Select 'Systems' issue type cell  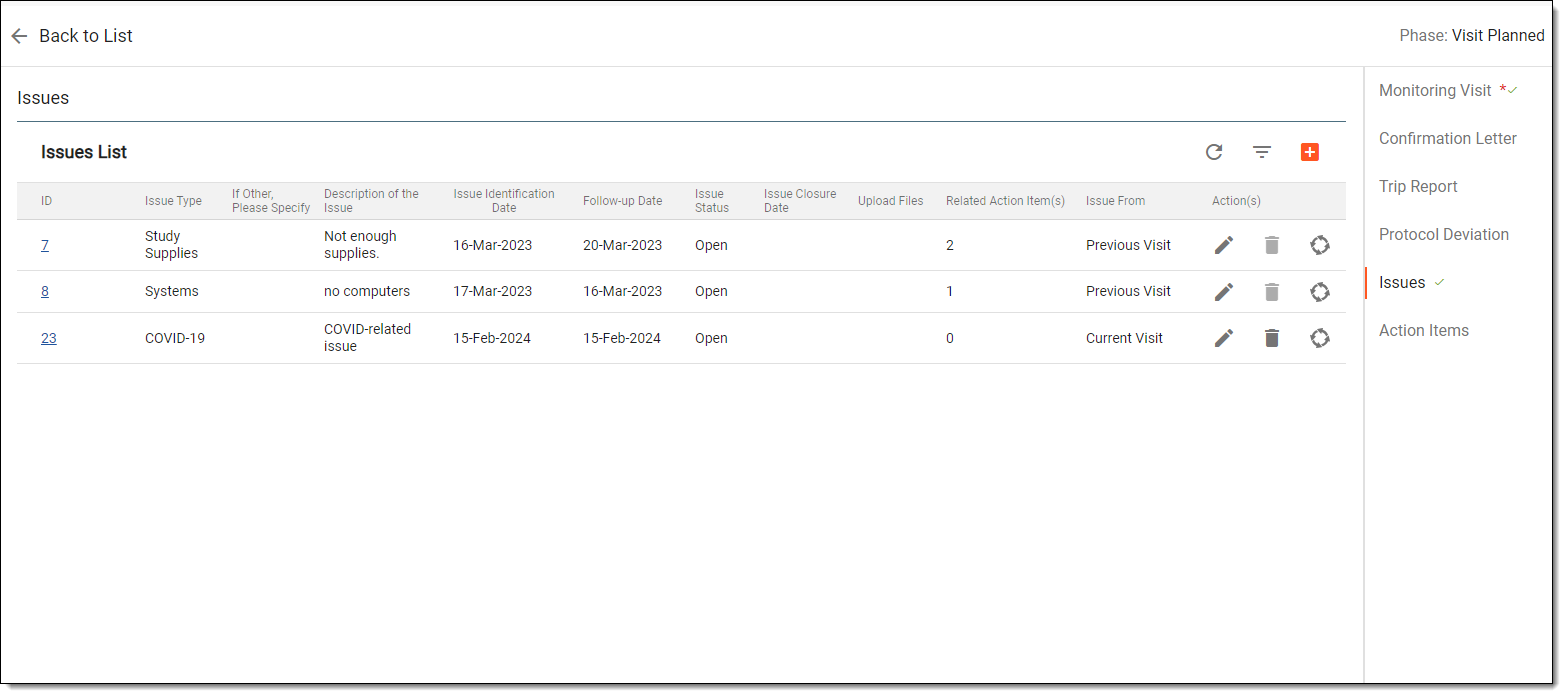(172, 291)
